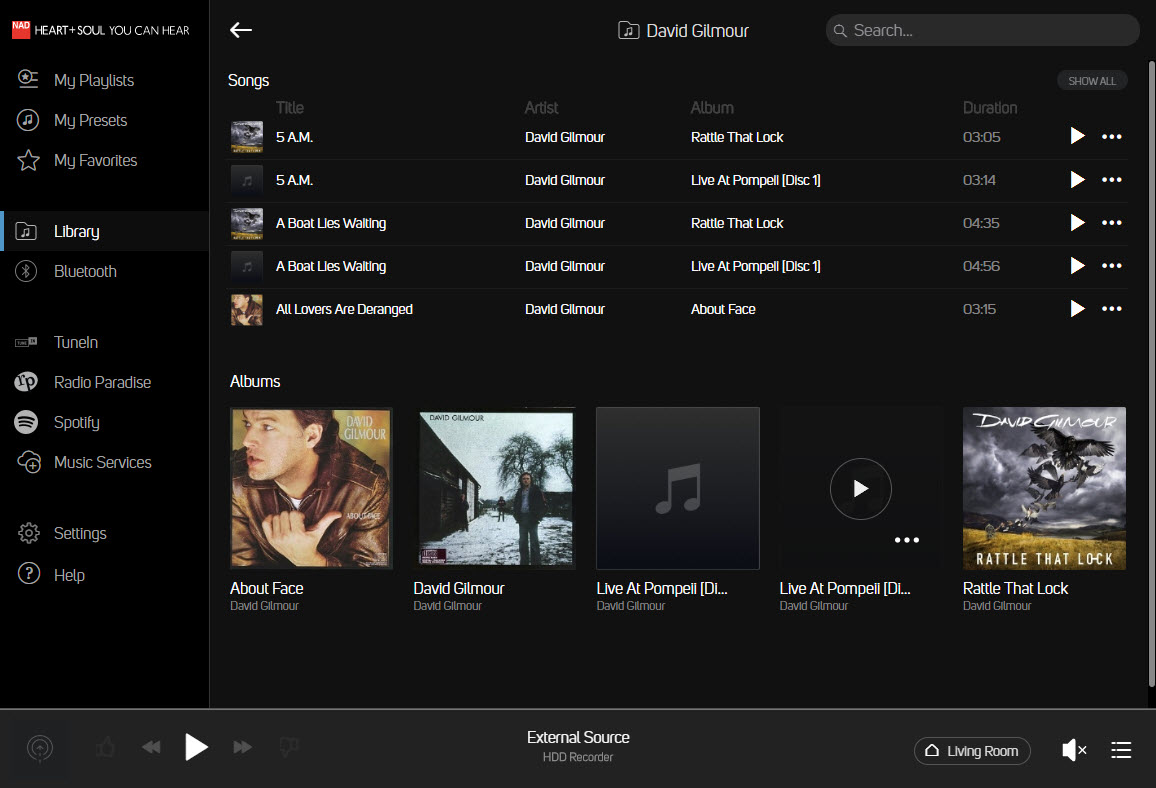Open more options for A Boat Lies Waiting, Rattle That Lock

click(1111, 223)
